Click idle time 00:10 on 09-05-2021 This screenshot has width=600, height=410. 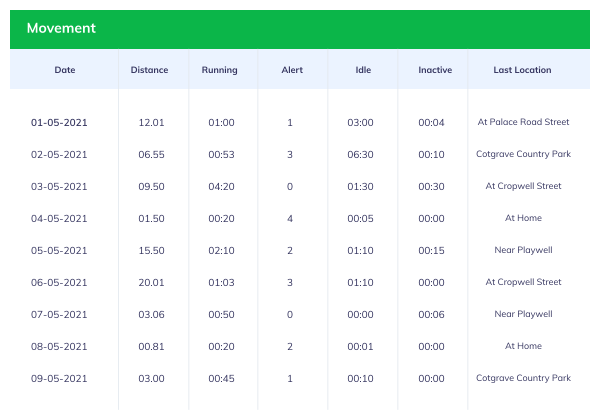tap(360, 378)
